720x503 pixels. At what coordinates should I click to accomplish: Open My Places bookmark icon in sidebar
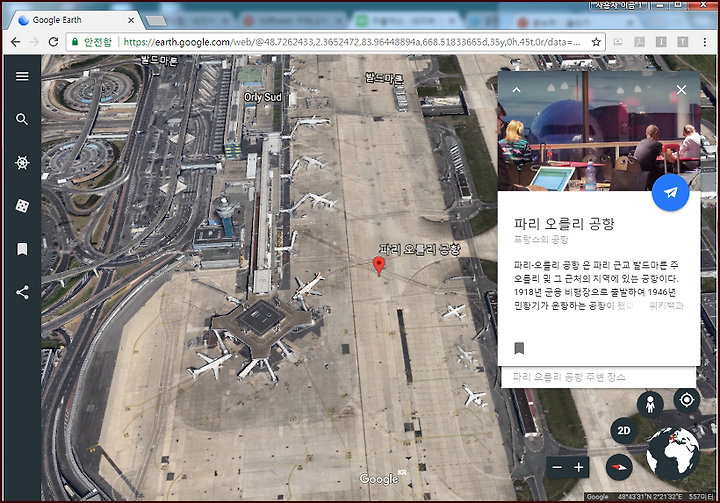(x=22, y=249)
